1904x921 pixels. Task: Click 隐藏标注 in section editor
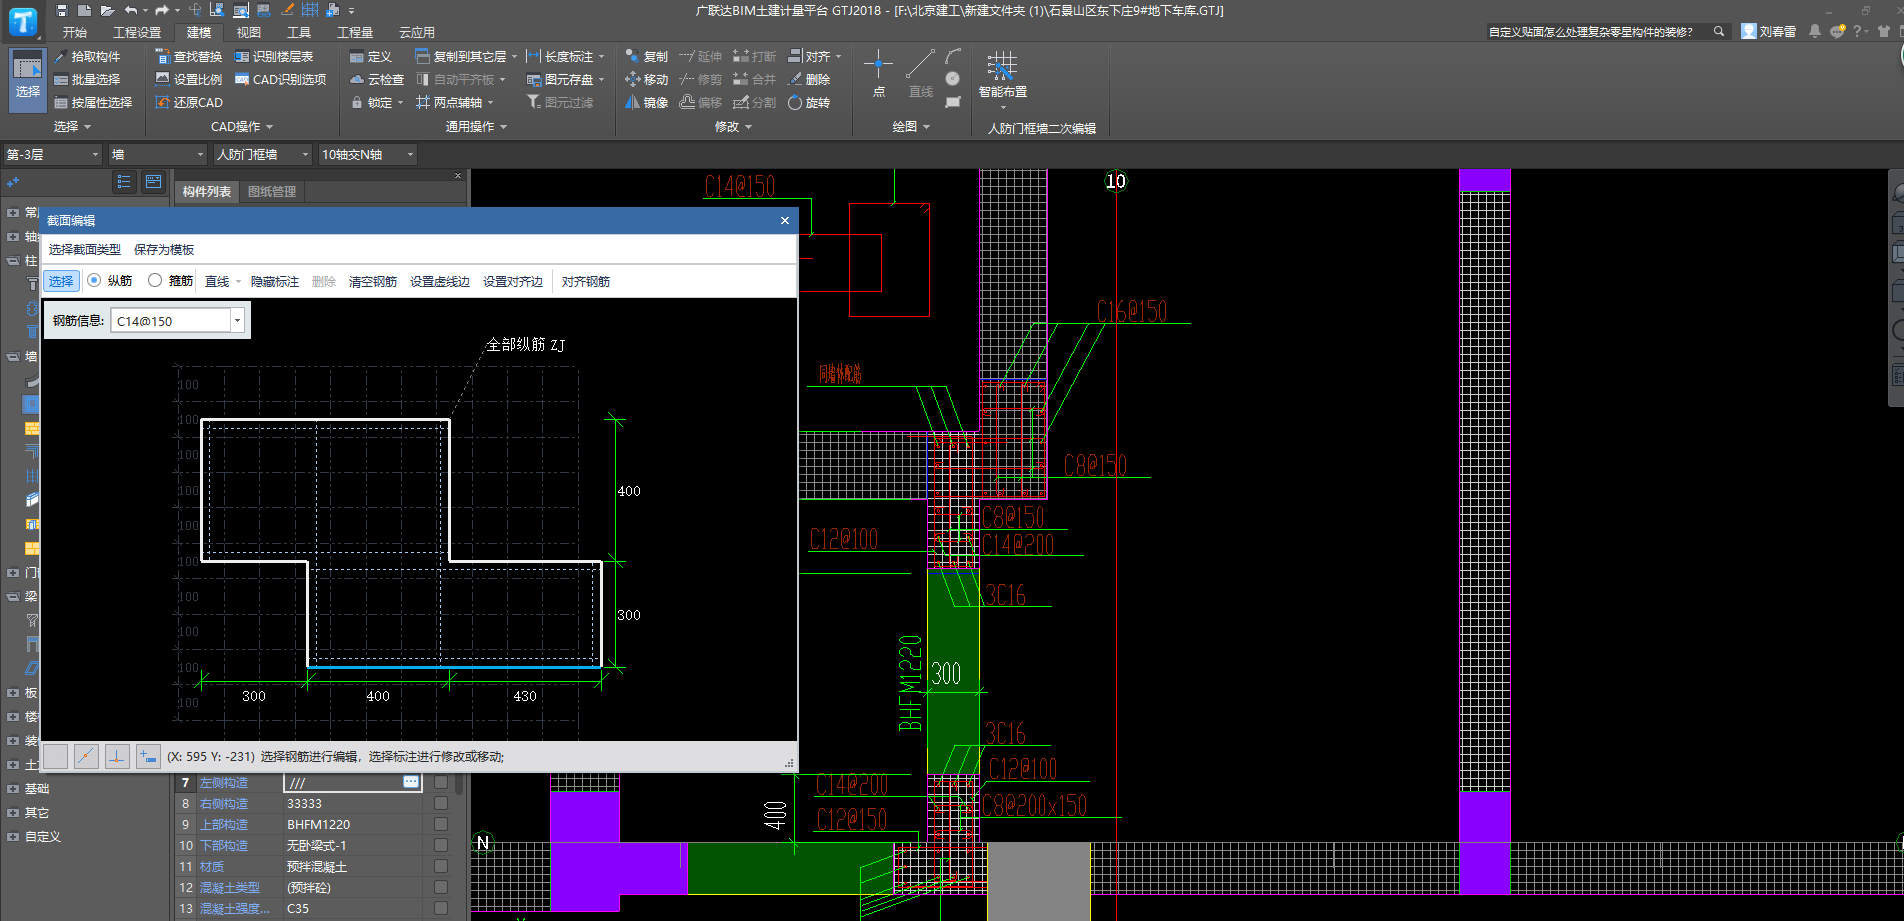(x=275, y=282)
